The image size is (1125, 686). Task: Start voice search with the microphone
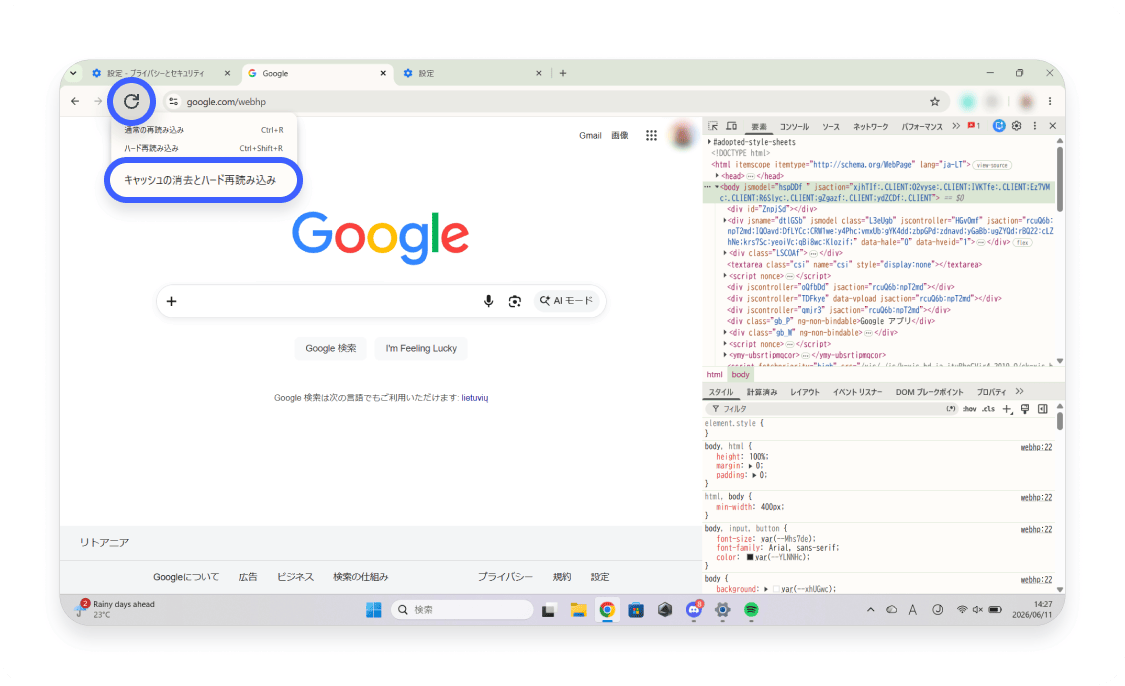coord(489,301)
